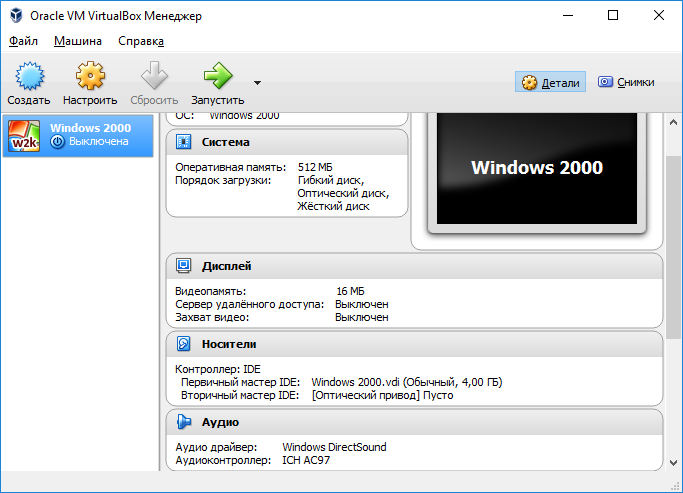Click the Windows 2000.vdi disk entry

[407, 382]
